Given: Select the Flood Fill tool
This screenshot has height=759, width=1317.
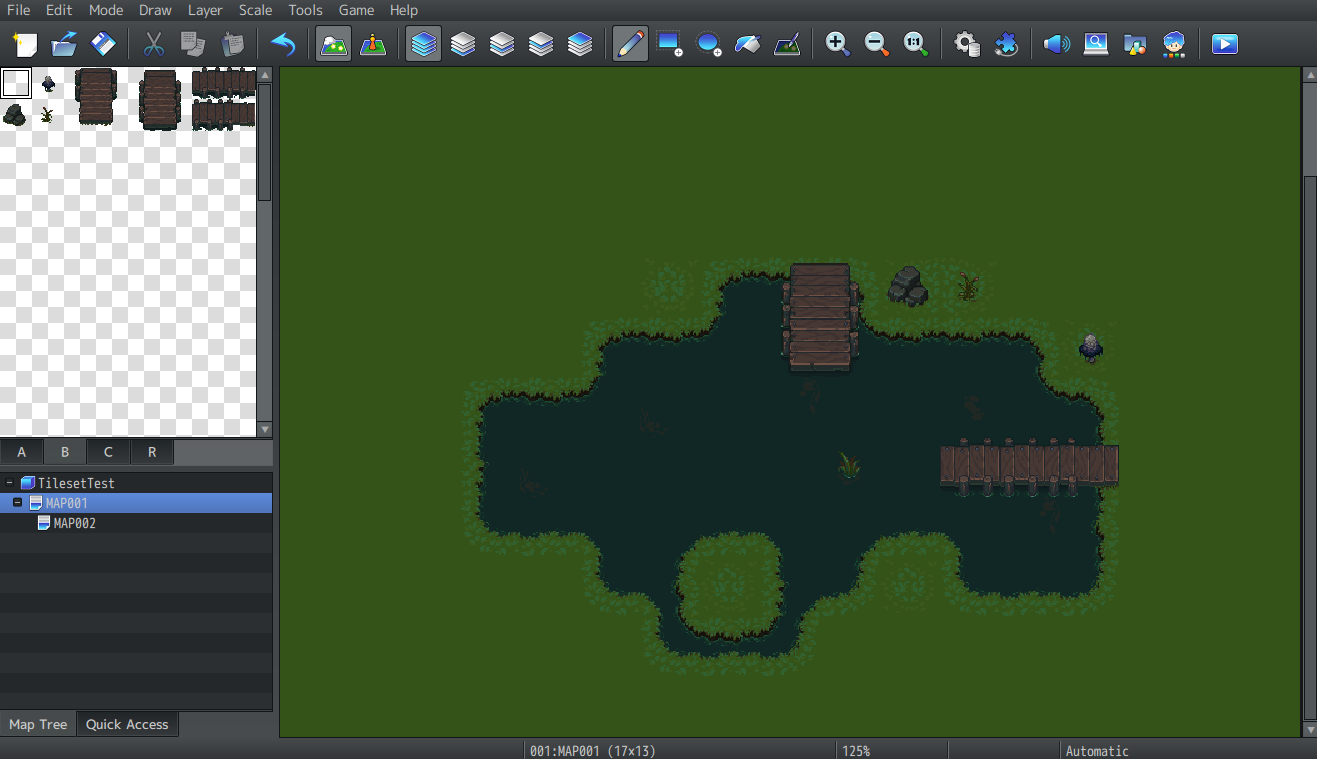Looking at the screenshot, I should pyautogui.click(x=747, y=44).
